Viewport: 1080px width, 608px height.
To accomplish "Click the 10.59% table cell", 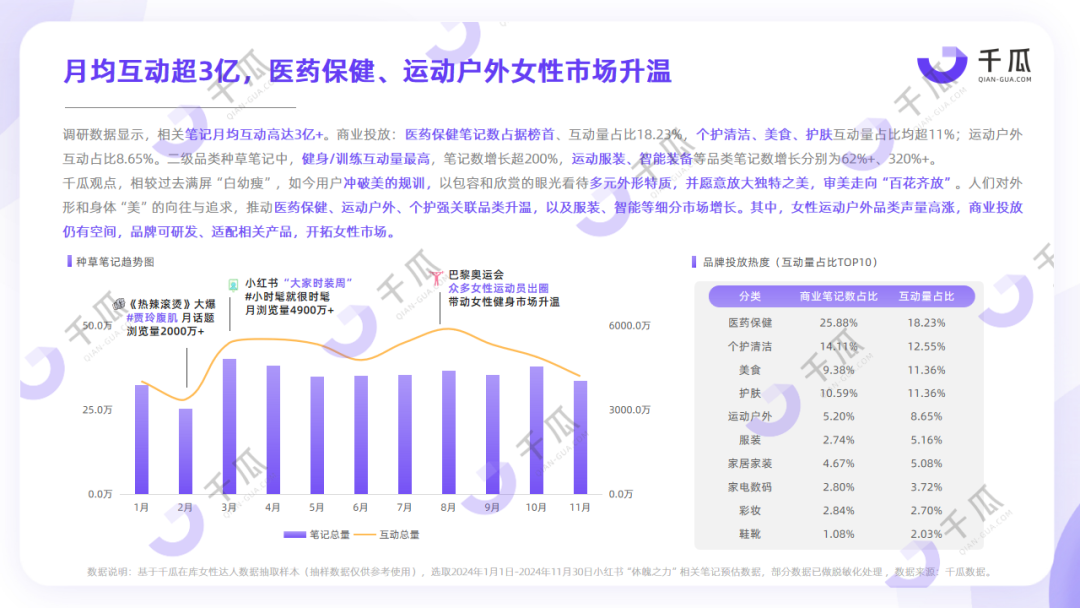I will click(x=838, y=393).
